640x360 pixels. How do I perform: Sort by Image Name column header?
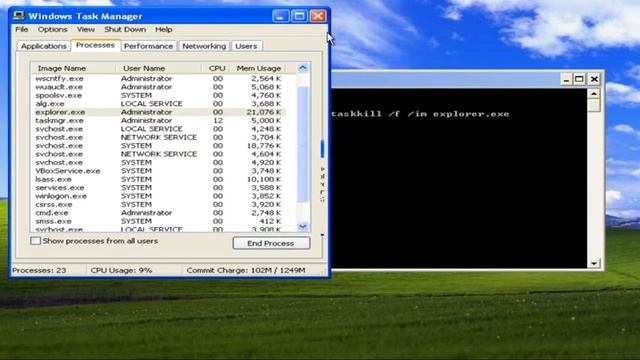click(73, 68)
